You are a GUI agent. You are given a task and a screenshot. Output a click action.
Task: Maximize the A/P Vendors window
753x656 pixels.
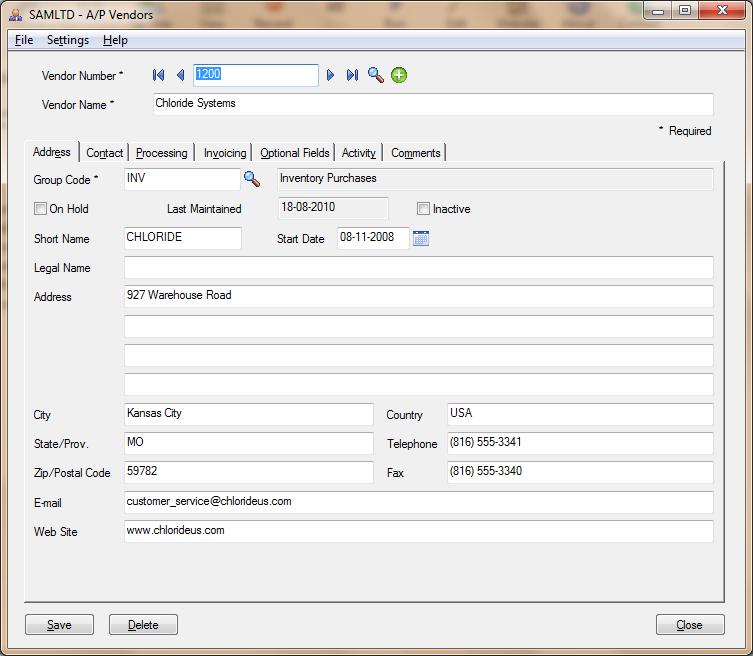click(685, 11)
